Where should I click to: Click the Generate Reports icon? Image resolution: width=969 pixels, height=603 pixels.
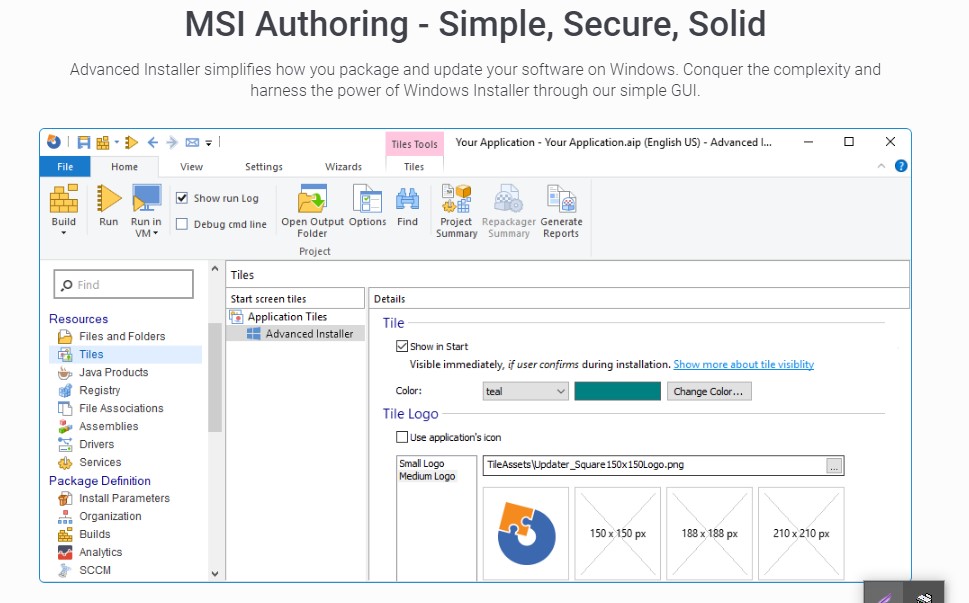pyautogui.click(x=560, y=199)
